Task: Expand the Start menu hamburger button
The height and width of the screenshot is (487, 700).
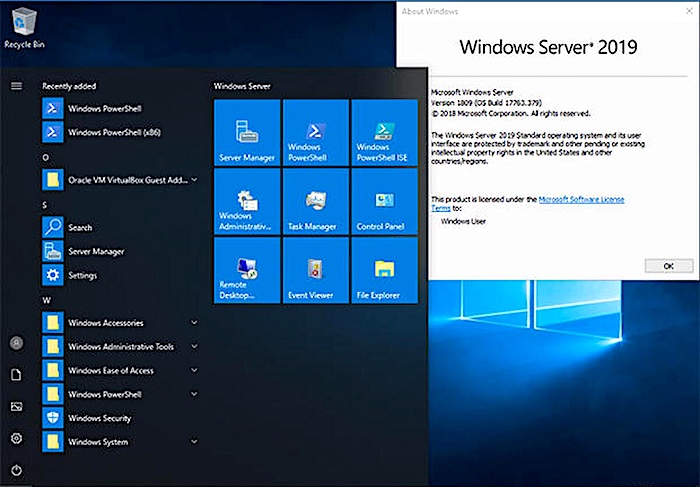Action: click(17, 86)
